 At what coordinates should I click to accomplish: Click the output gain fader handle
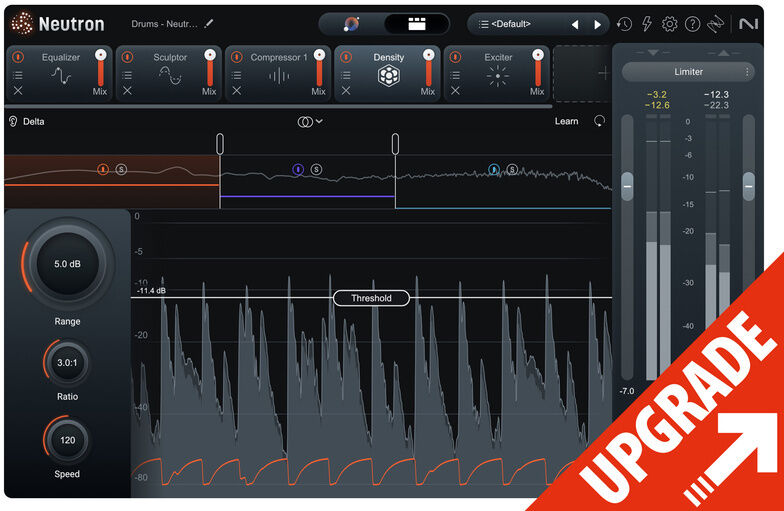click(x=748, y=186)
